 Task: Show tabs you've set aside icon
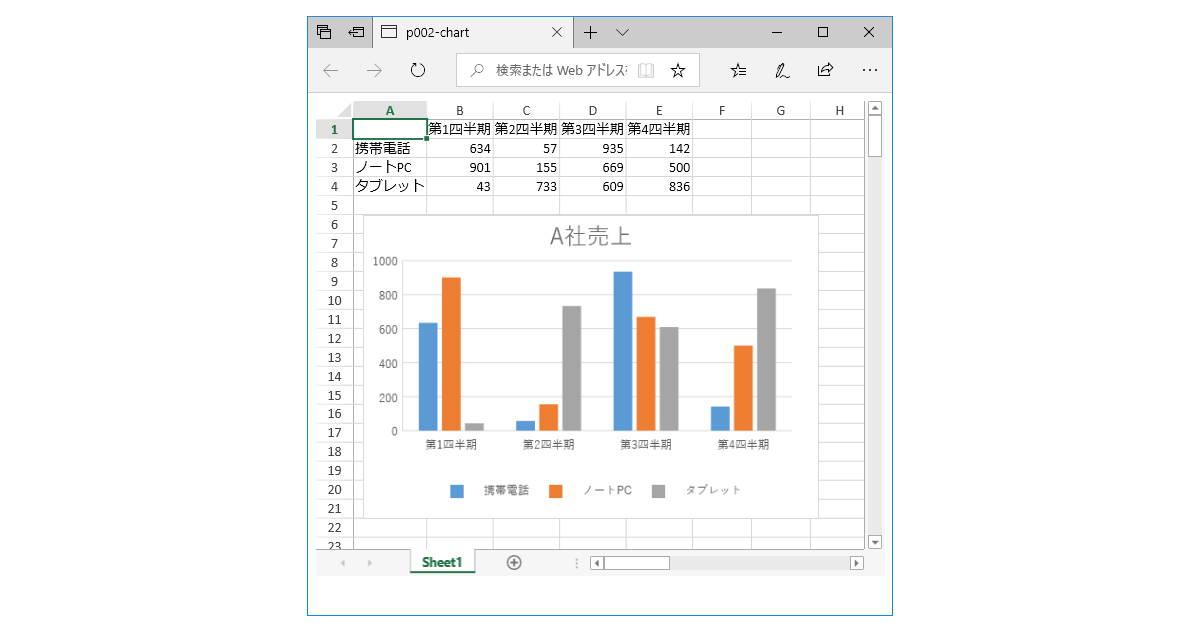324,32
